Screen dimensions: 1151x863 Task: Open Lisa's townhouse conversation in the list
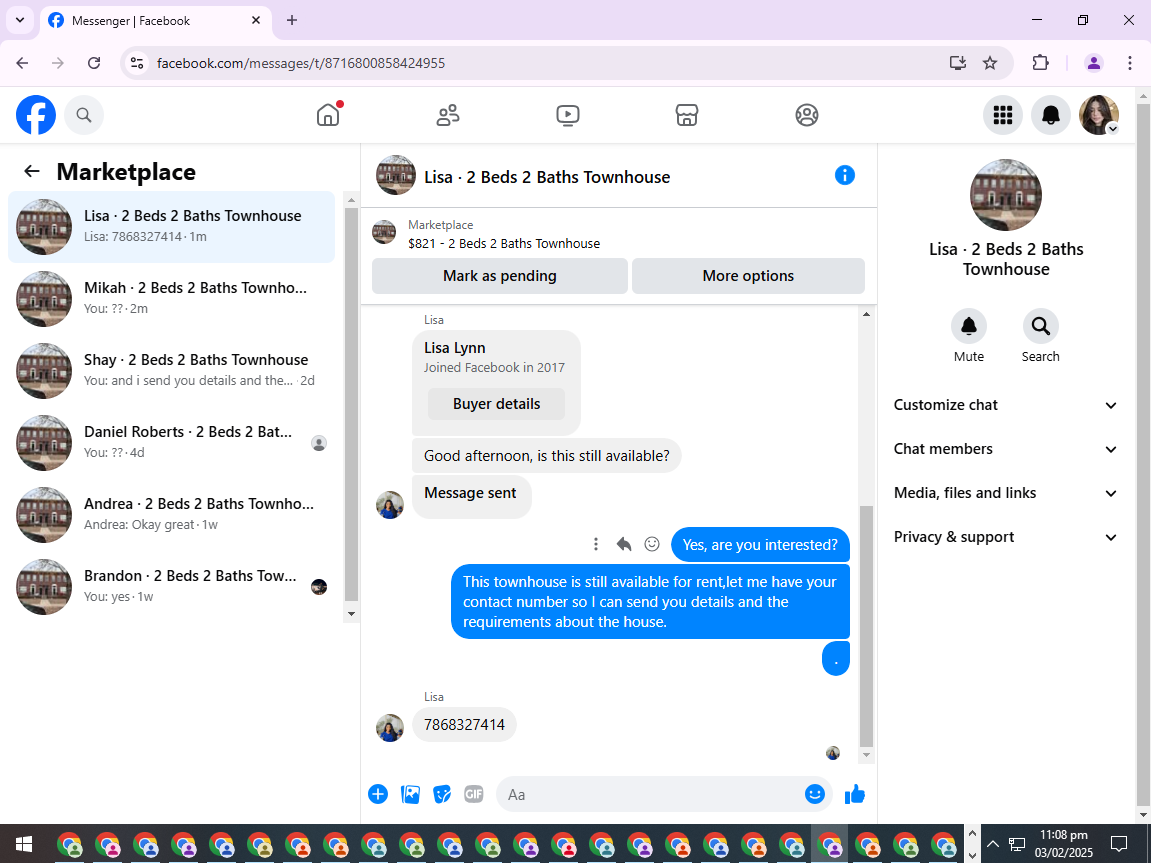click(x=172, y=227)
